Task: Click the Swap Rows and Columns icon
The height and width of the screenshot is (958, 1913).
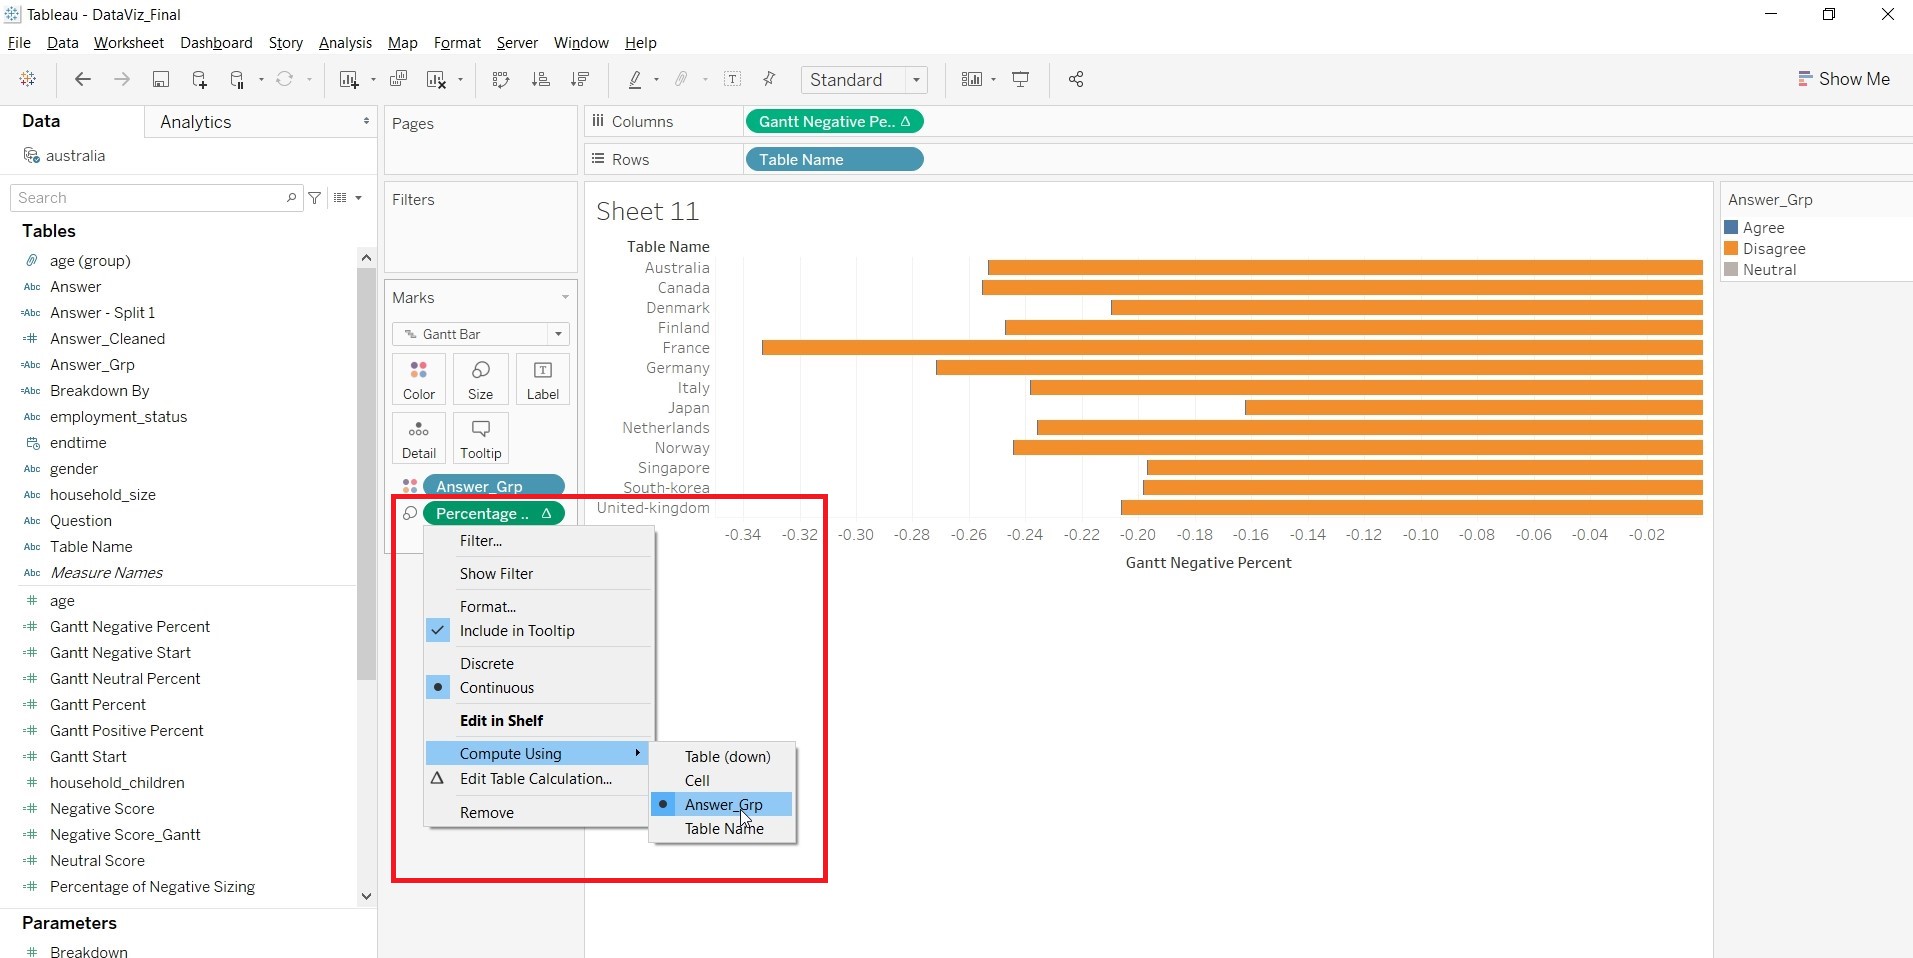Action: click(x=501, y=80)
